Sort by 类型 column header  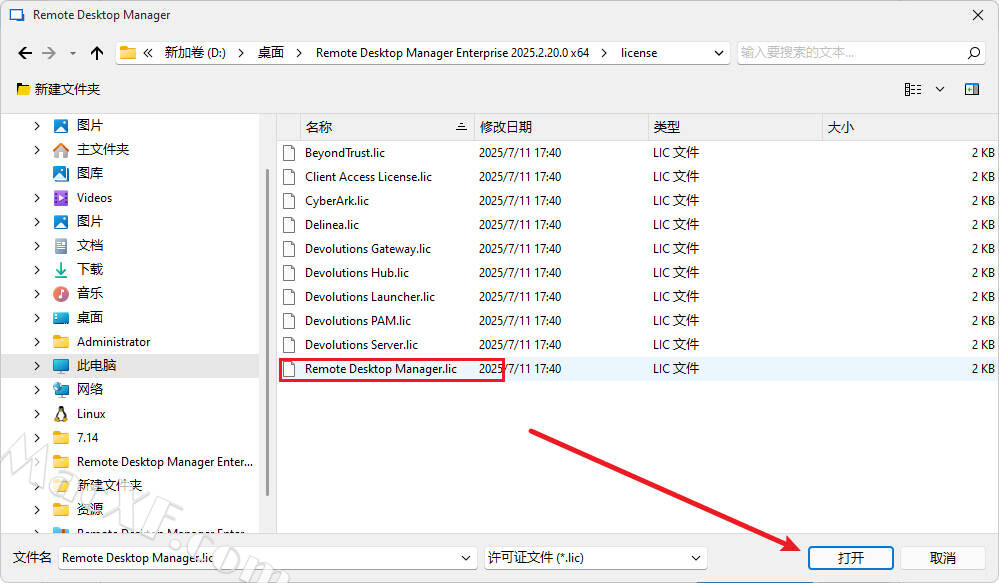(735, 127)
